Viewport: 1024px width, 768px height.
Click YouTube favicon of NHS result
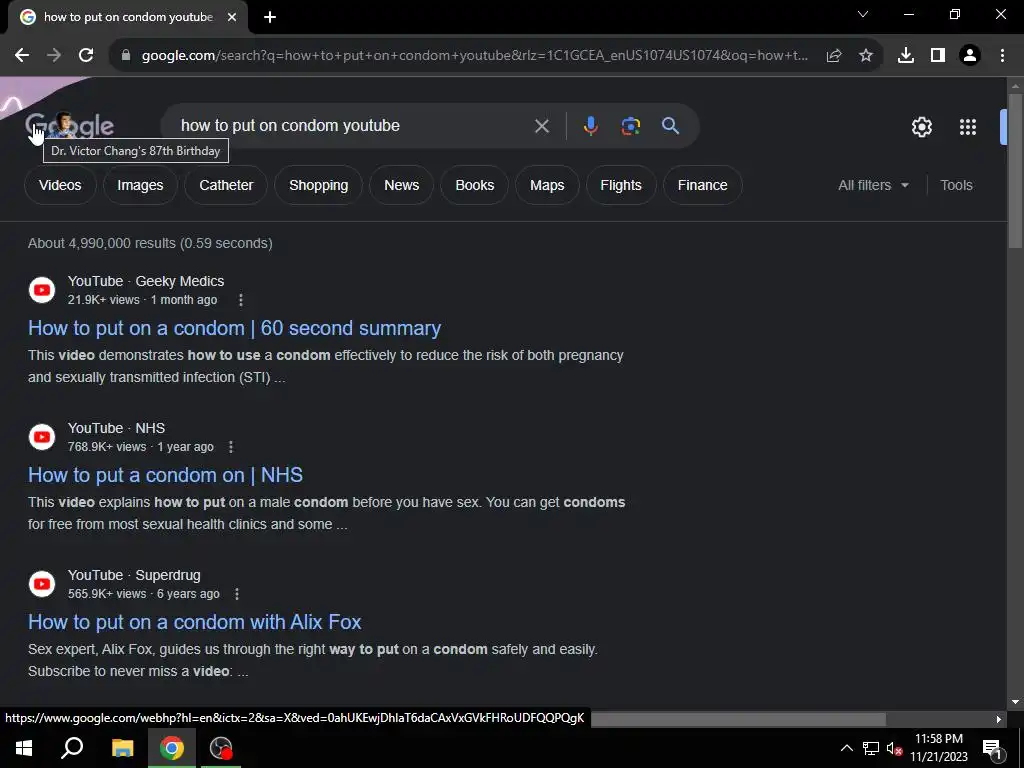point(42,437)
